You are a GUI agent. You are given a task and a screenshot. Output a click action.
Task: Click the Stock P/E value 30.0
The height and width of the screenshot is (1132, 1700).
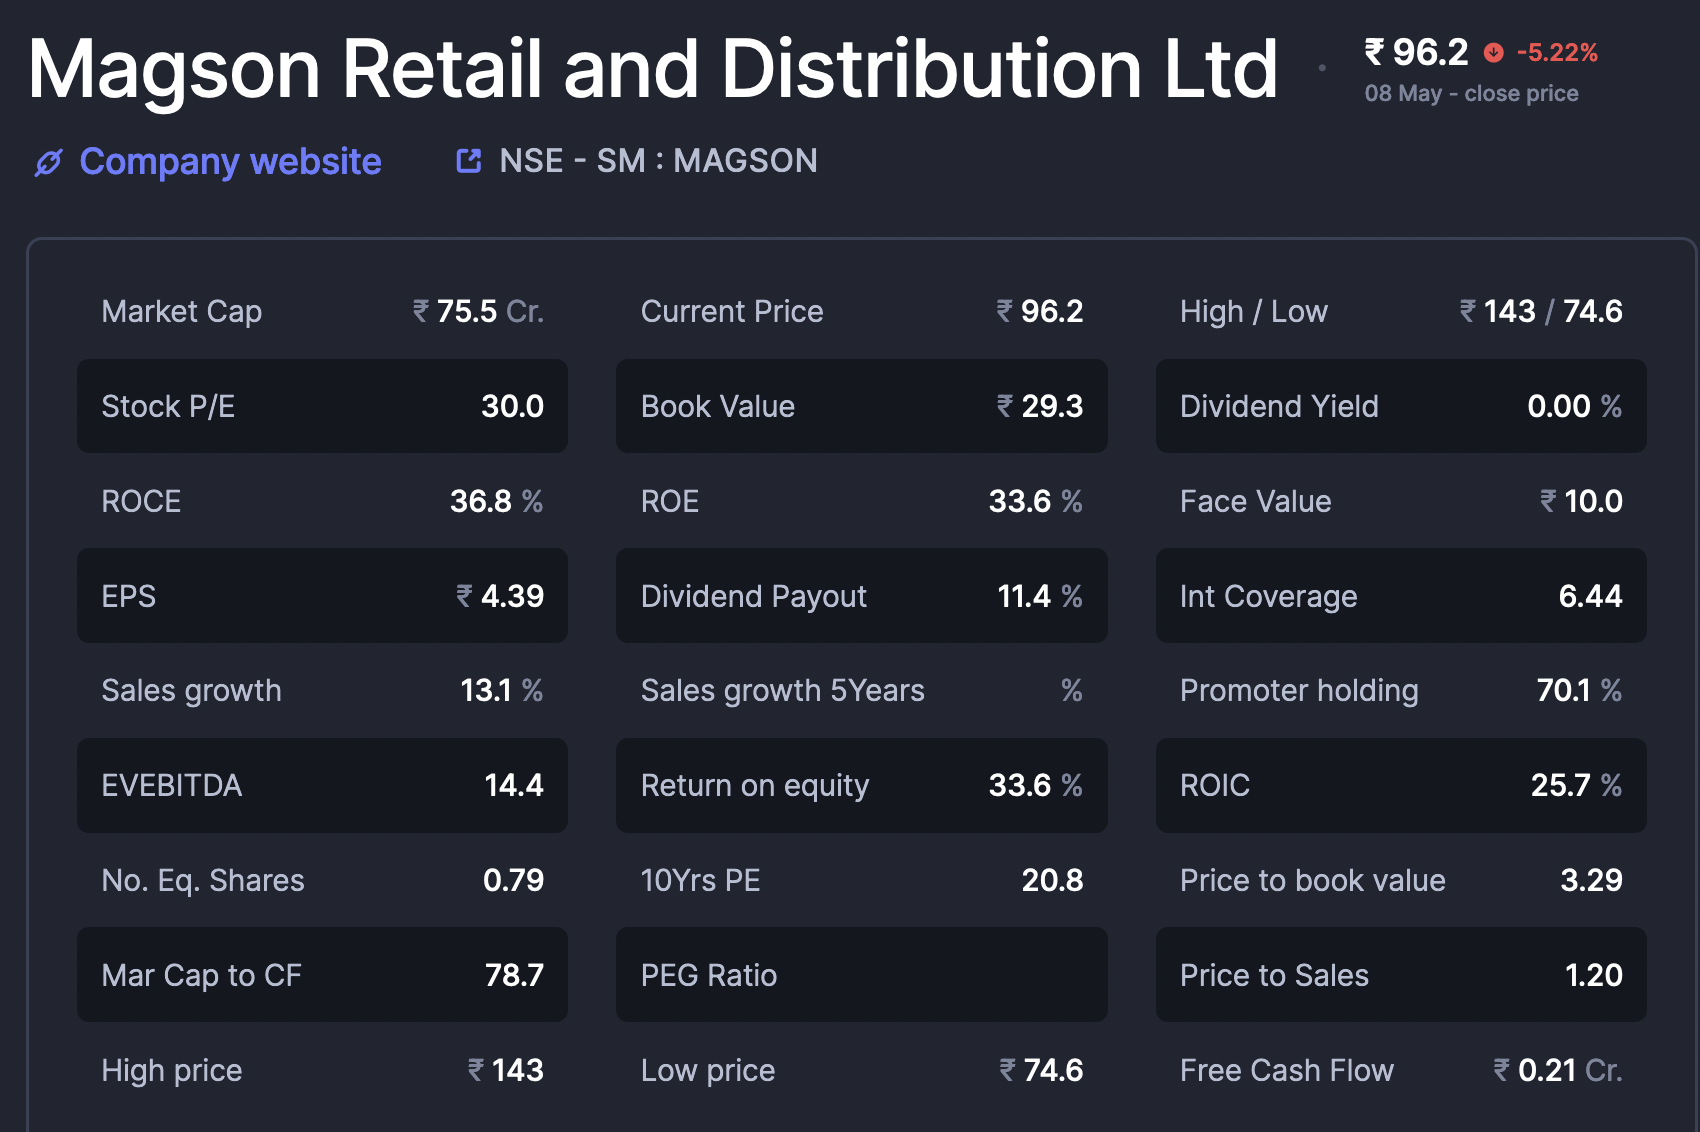512,406
